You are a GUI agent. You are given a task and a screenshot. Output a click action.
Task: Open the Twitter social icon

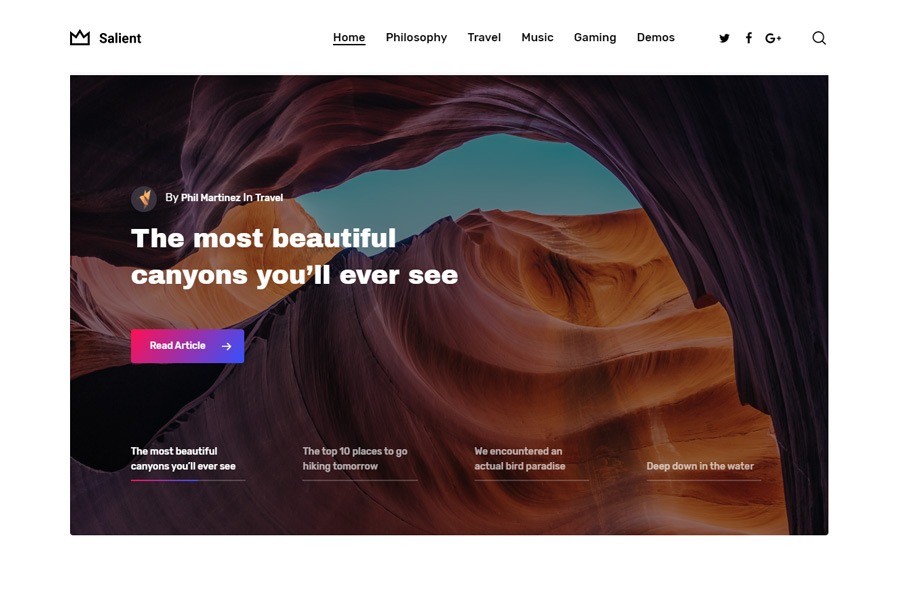tap(724, 38)
